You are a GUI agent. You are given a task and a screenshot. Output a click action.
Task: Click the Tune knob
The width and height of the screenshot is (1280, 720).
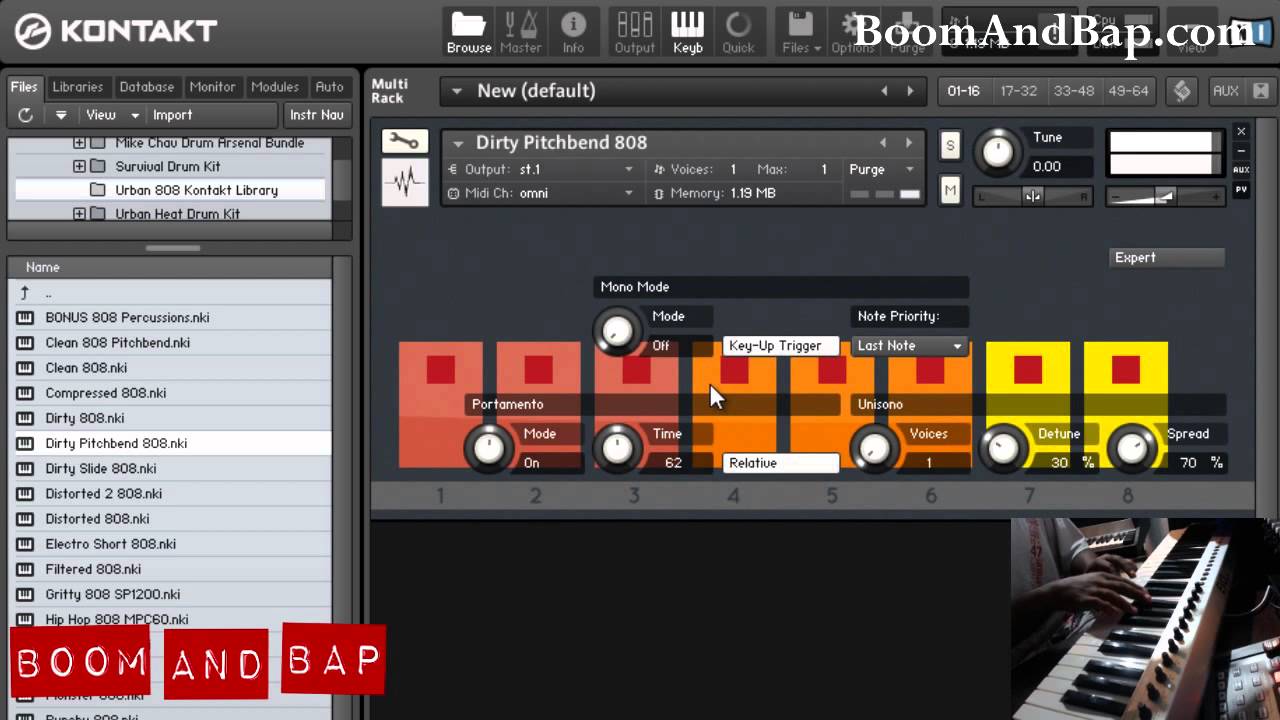(997, 150)
